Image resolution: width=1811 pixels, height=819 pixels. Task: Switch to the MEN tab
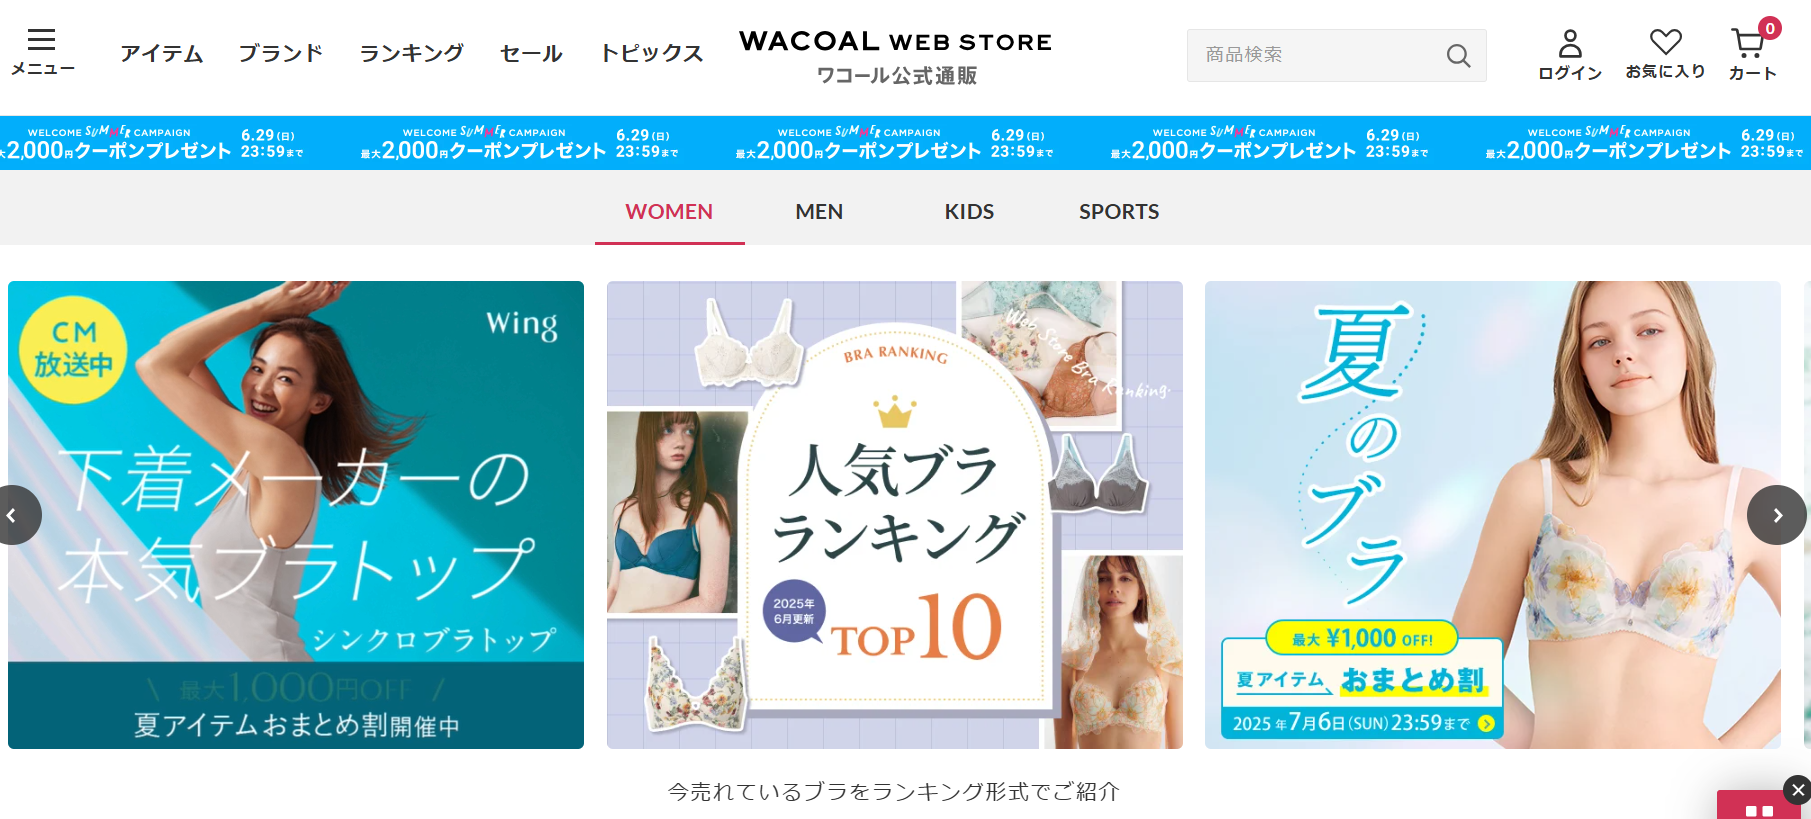click(x=819, y=212)
